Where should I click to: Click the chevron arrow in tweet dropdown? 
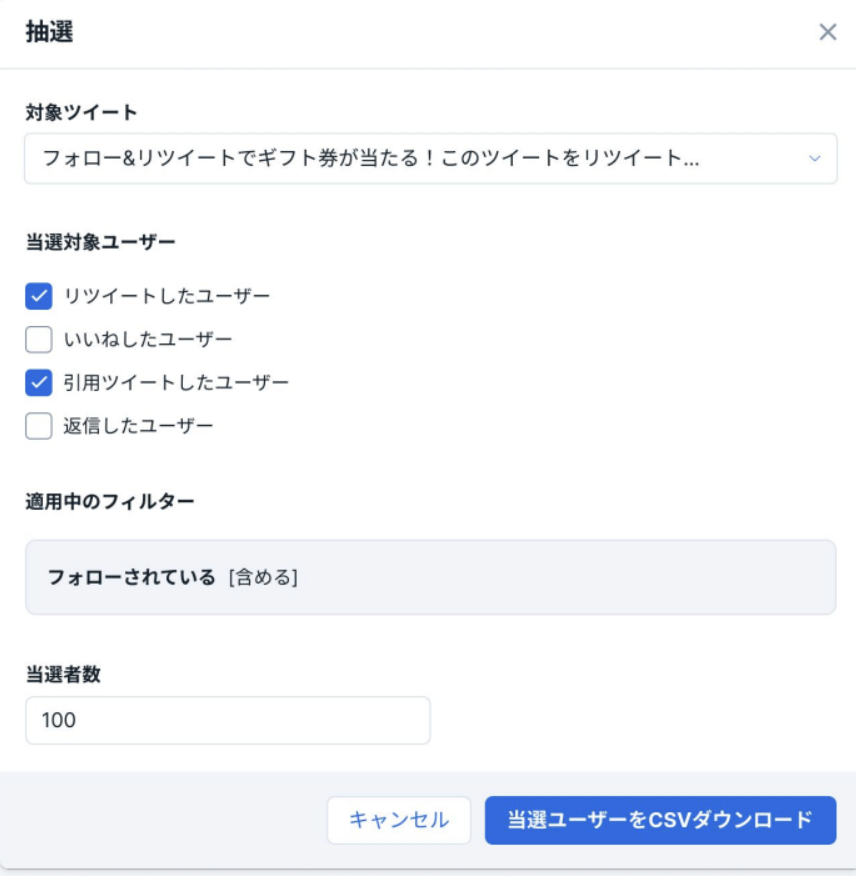coord(814,159)
